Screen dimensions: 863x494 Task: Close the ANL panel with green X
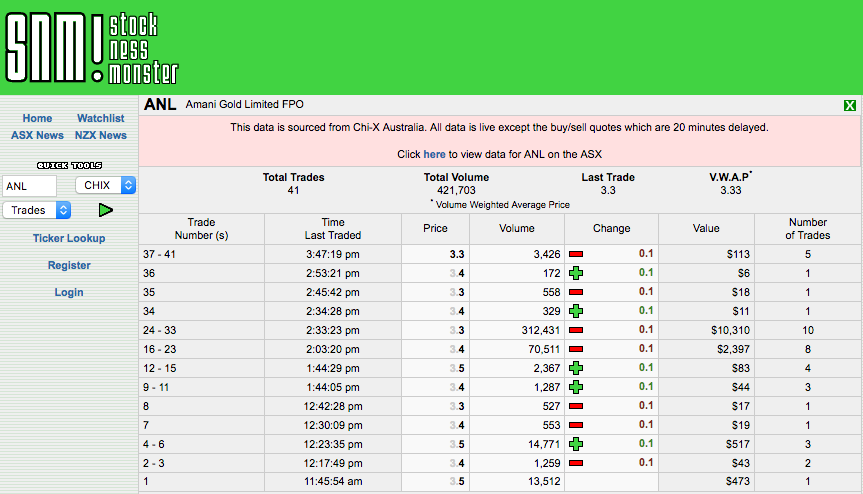pyautogui.click(x=850, y=106)
